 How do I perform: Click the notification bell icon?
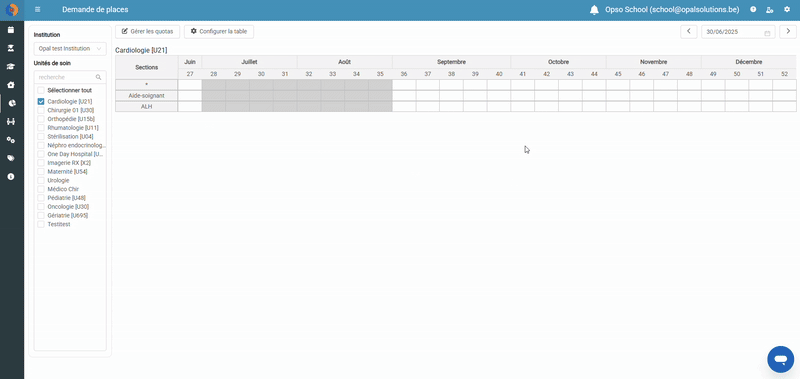click(x=594, y=10)
